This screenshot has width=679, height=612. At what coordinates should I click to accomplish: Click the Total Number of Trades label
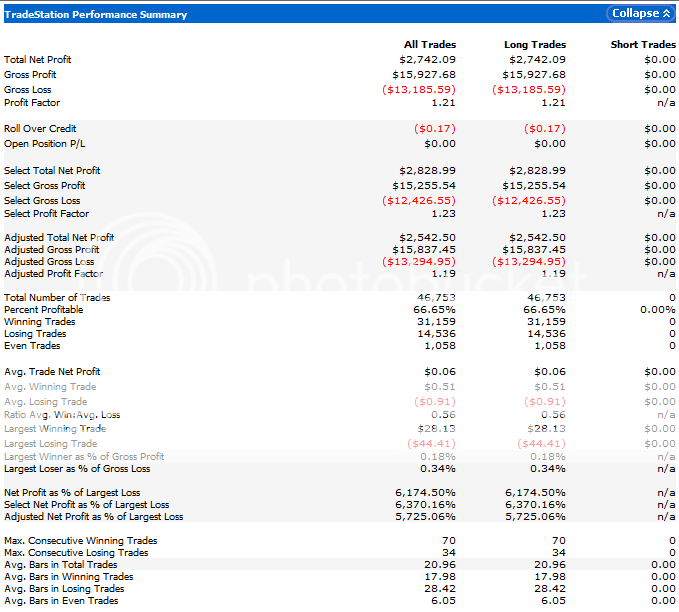57,298
